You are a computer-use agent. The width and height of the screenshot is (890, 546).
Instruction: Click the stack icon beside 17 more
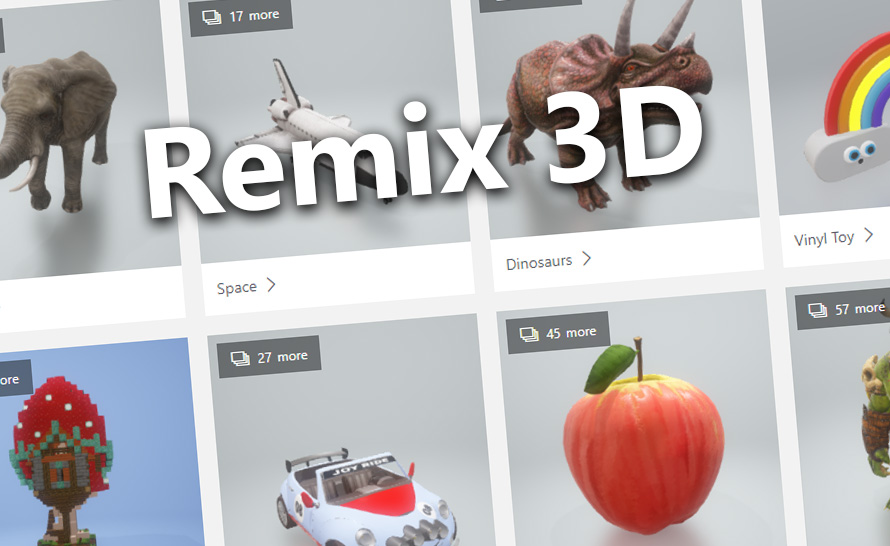[x=212, y=18]
